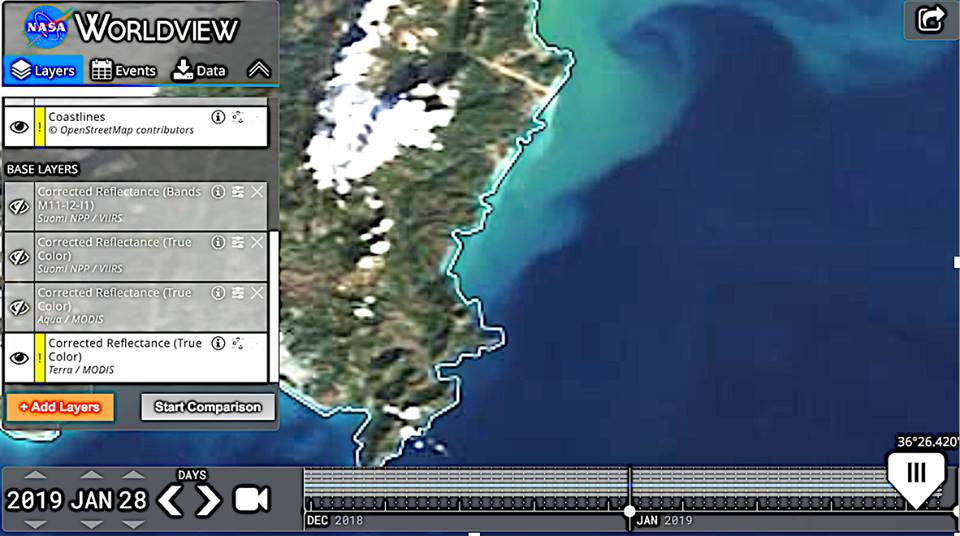
Task: Click the Add Layers button
Action: pyautogui.click(x=60, y=407)
